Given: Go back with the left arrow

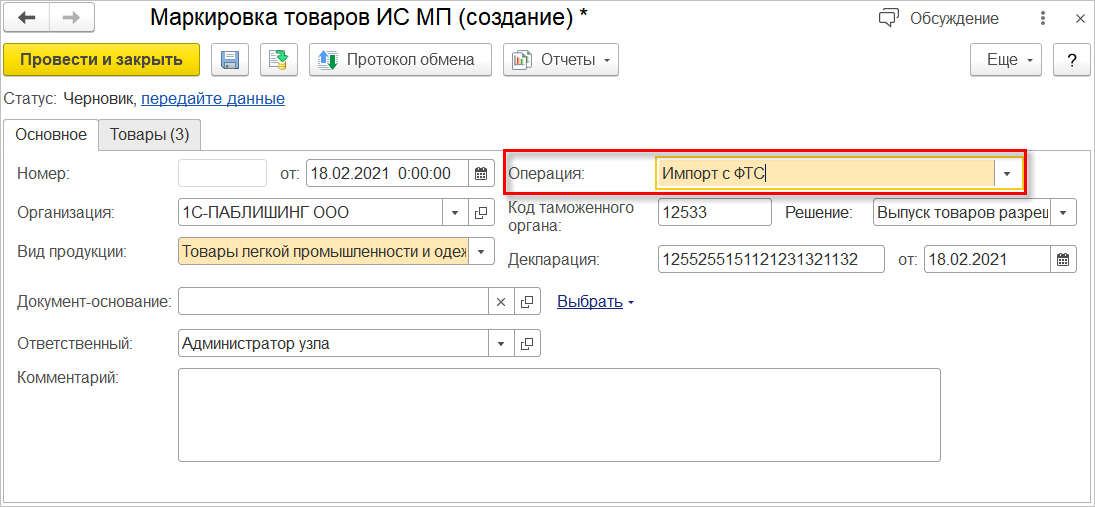Looking at the screenshot, I should click(x=27, y=19).
